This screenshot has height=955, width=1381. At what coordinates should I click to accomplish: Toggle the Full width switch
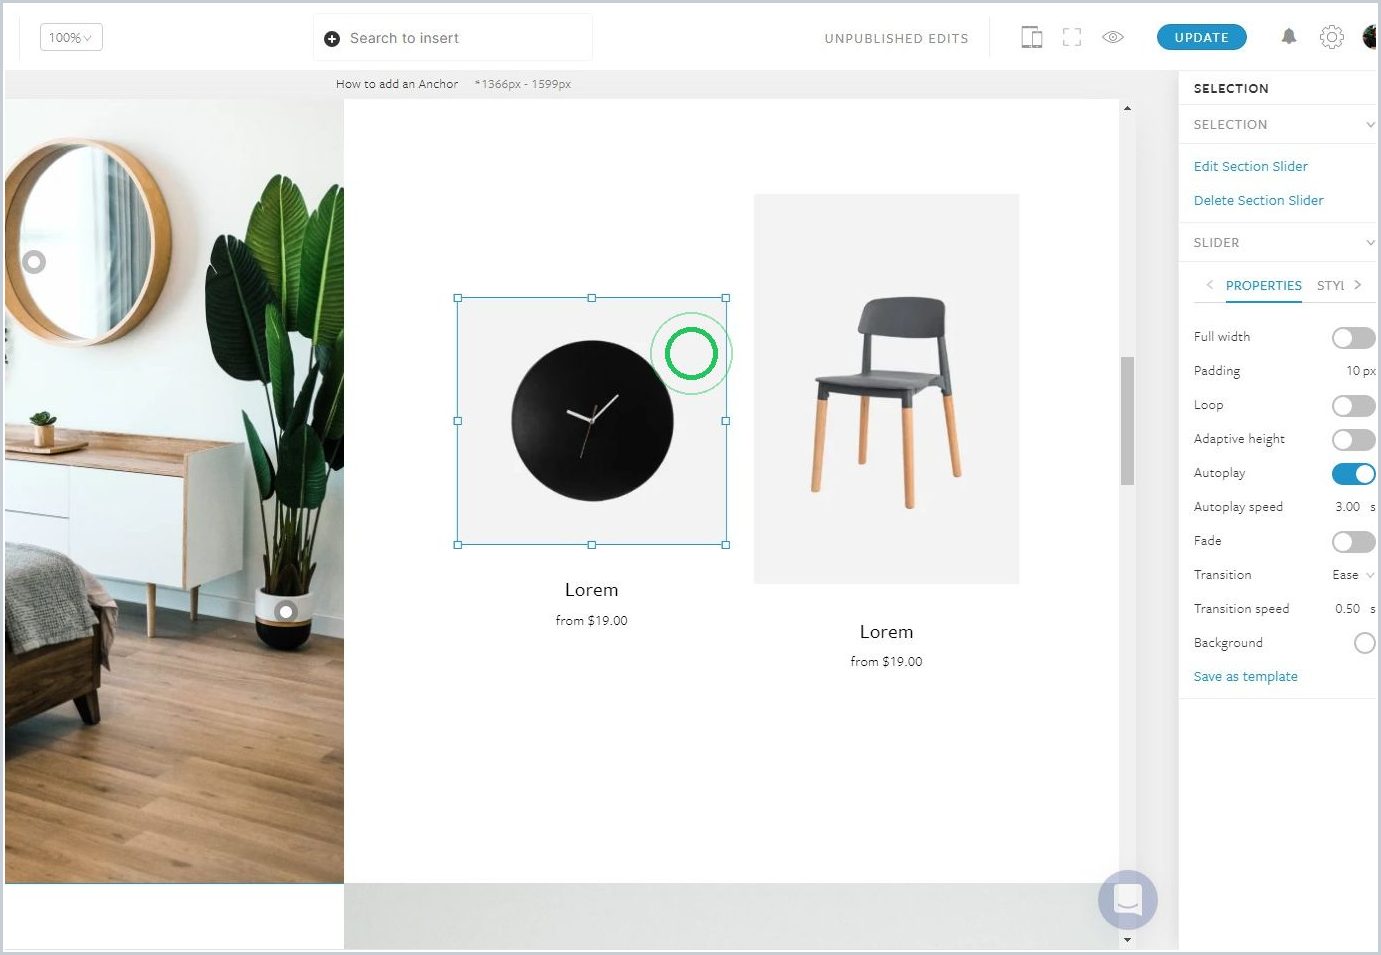pyautogui.click(x=1353, y=338)
